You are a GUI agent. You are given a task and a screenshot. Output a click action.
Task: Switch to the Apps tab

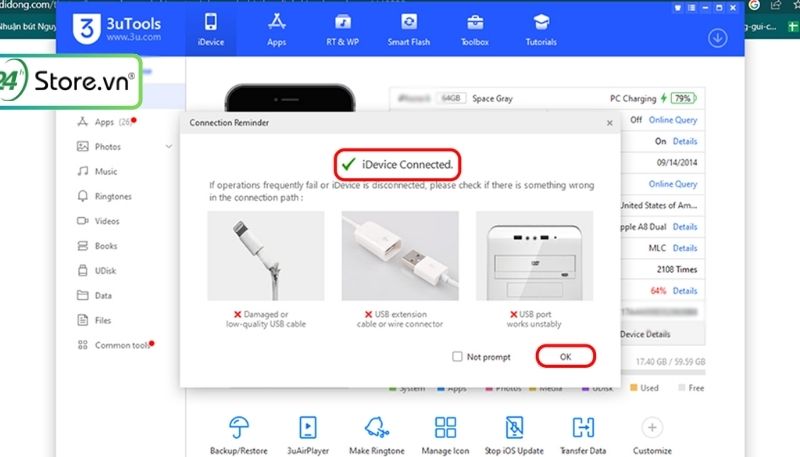[276, 30]
